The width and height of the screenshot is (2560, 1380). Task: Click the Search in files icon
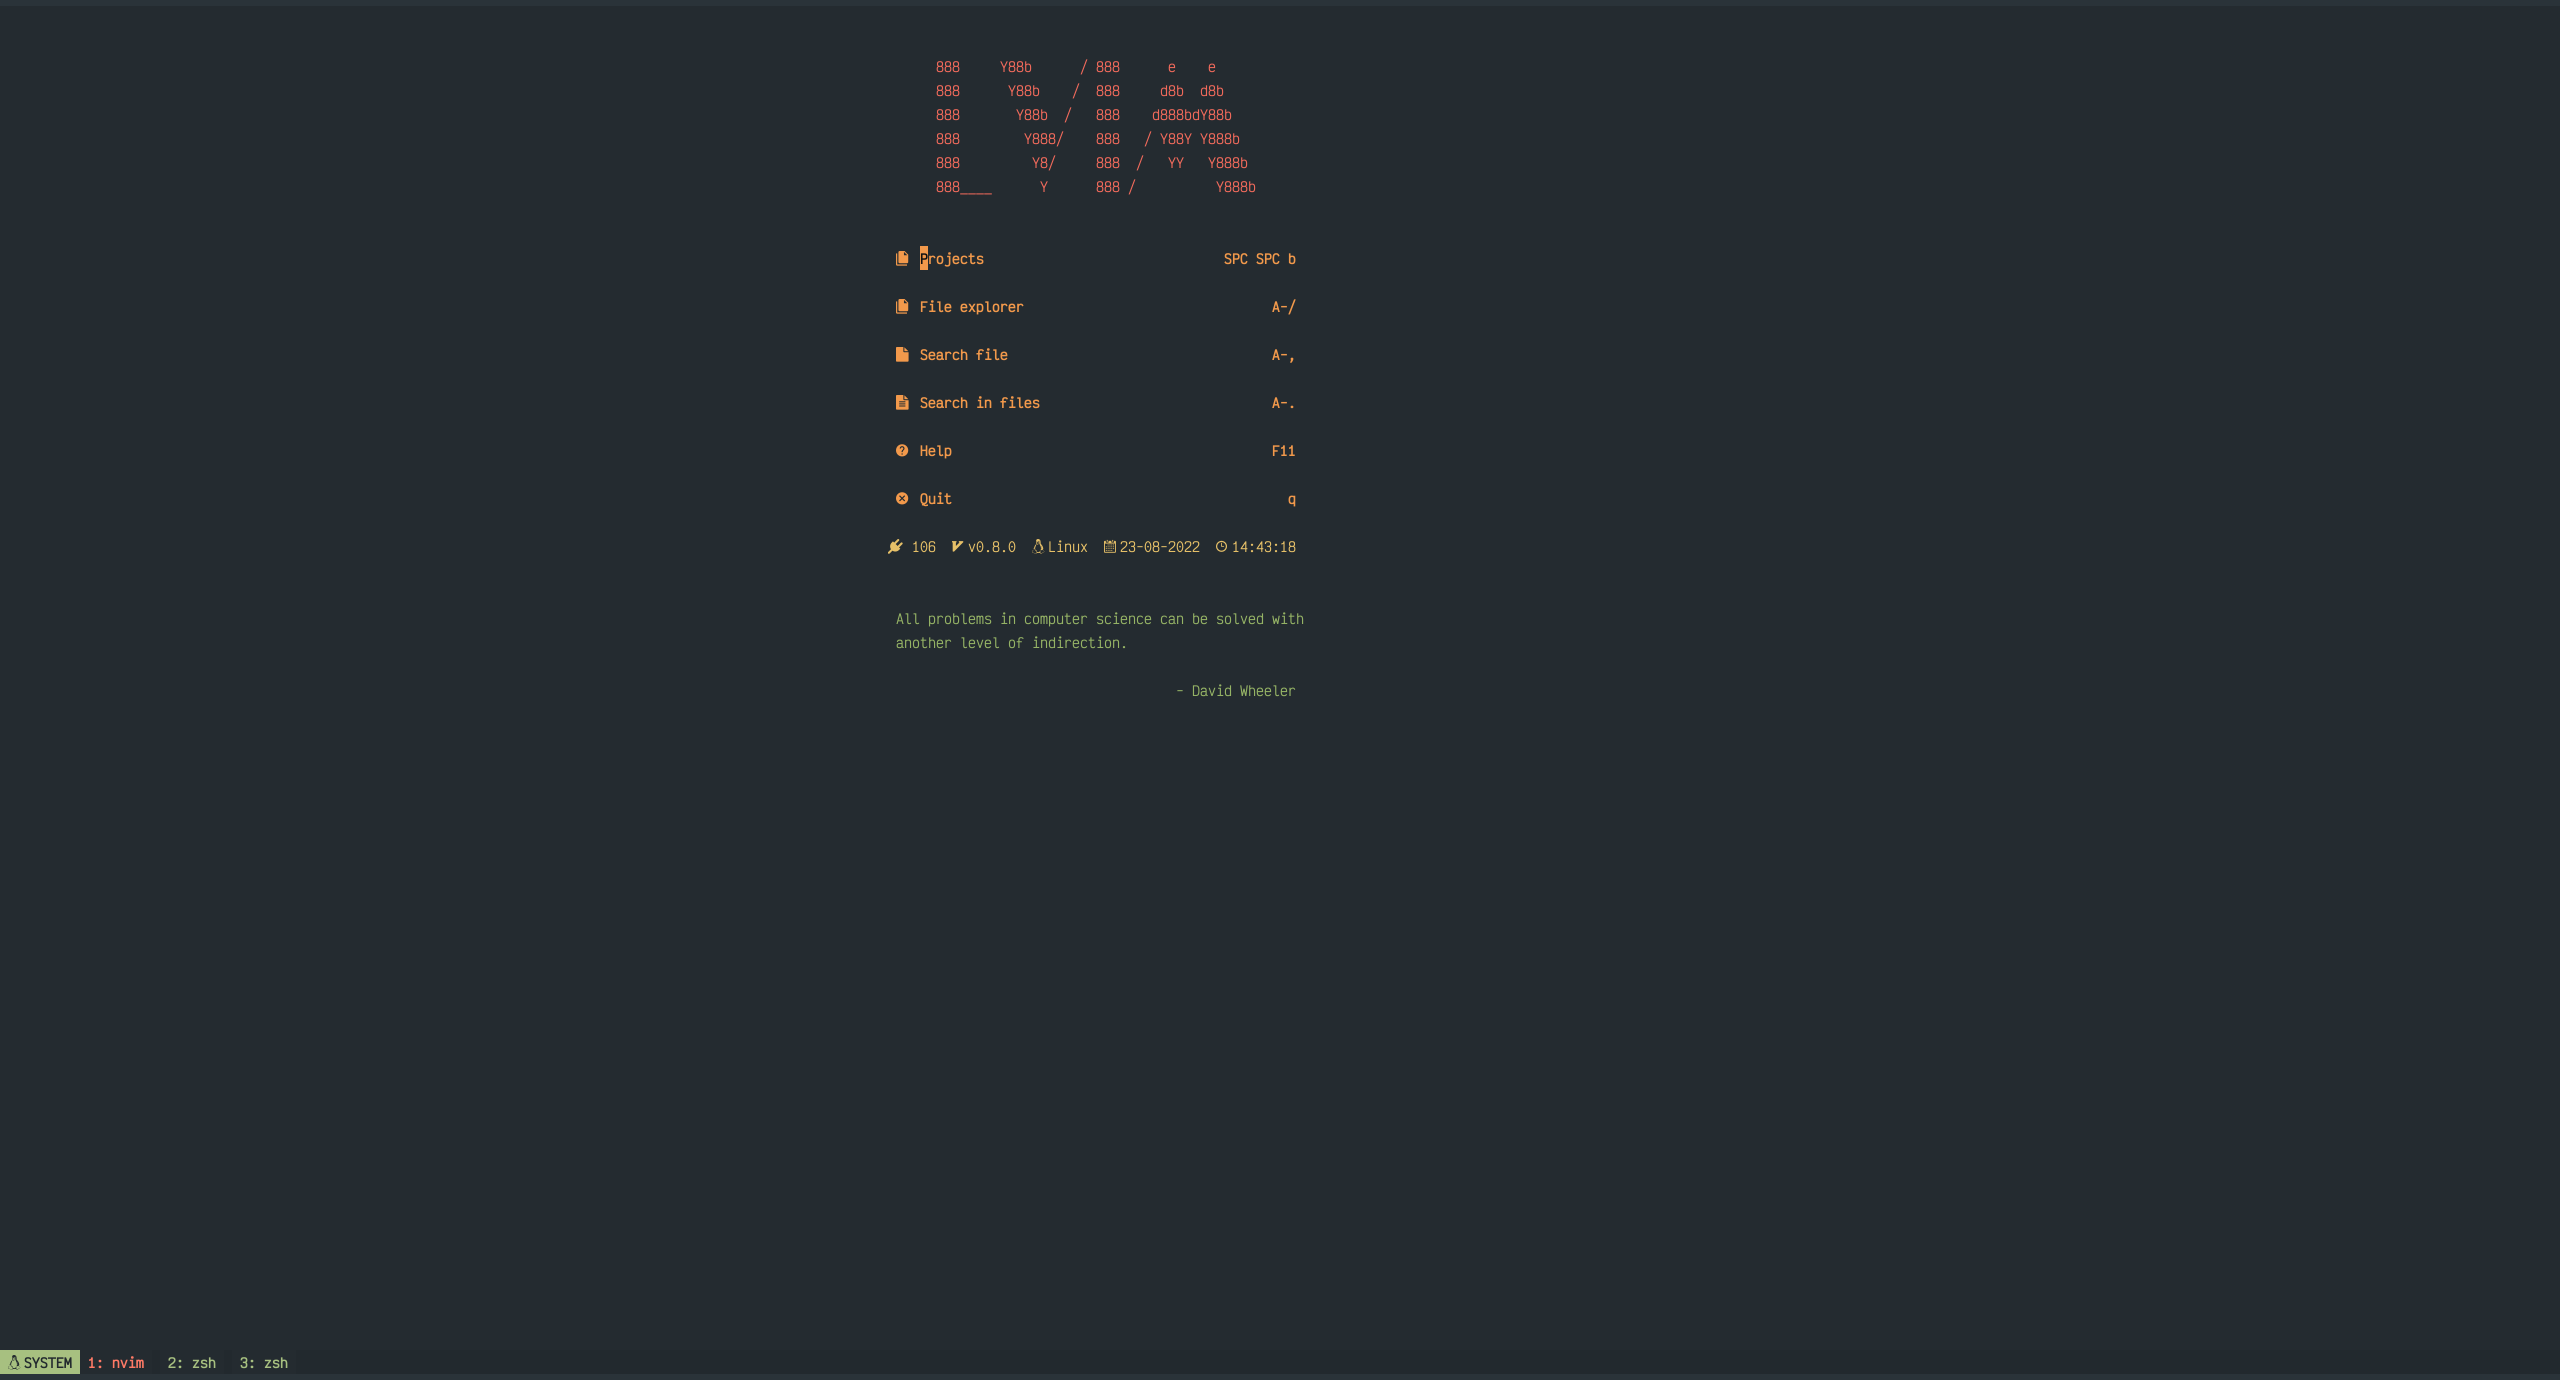(899, 403)
